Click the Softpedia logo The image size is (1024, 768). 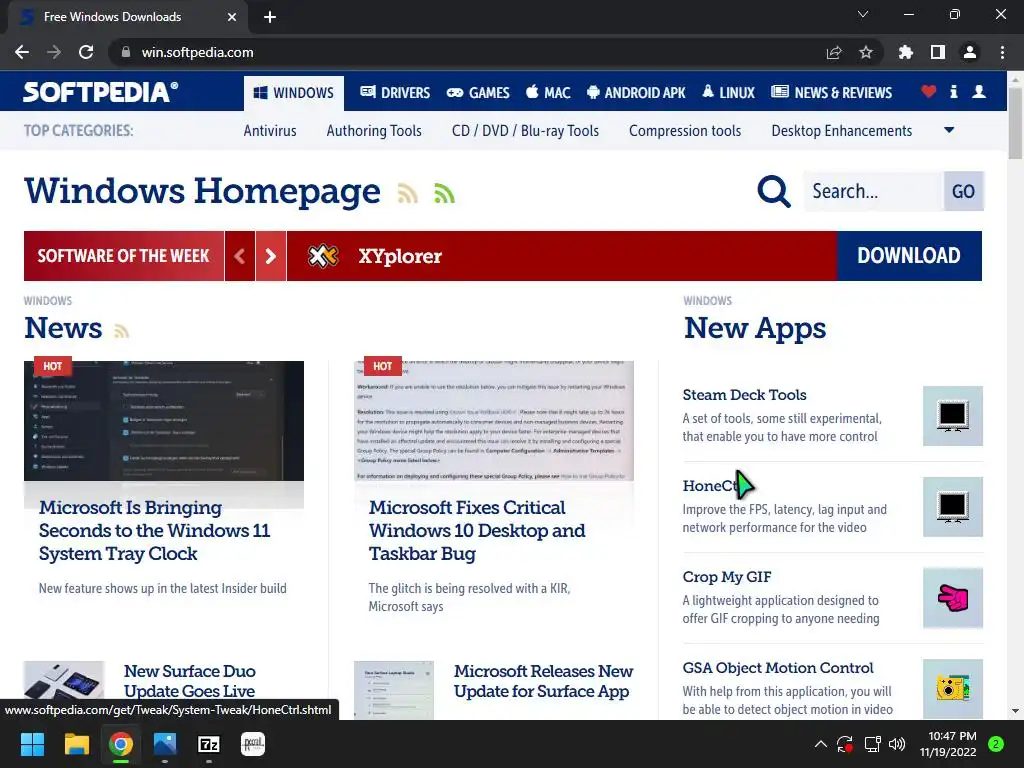click(100, 92)
